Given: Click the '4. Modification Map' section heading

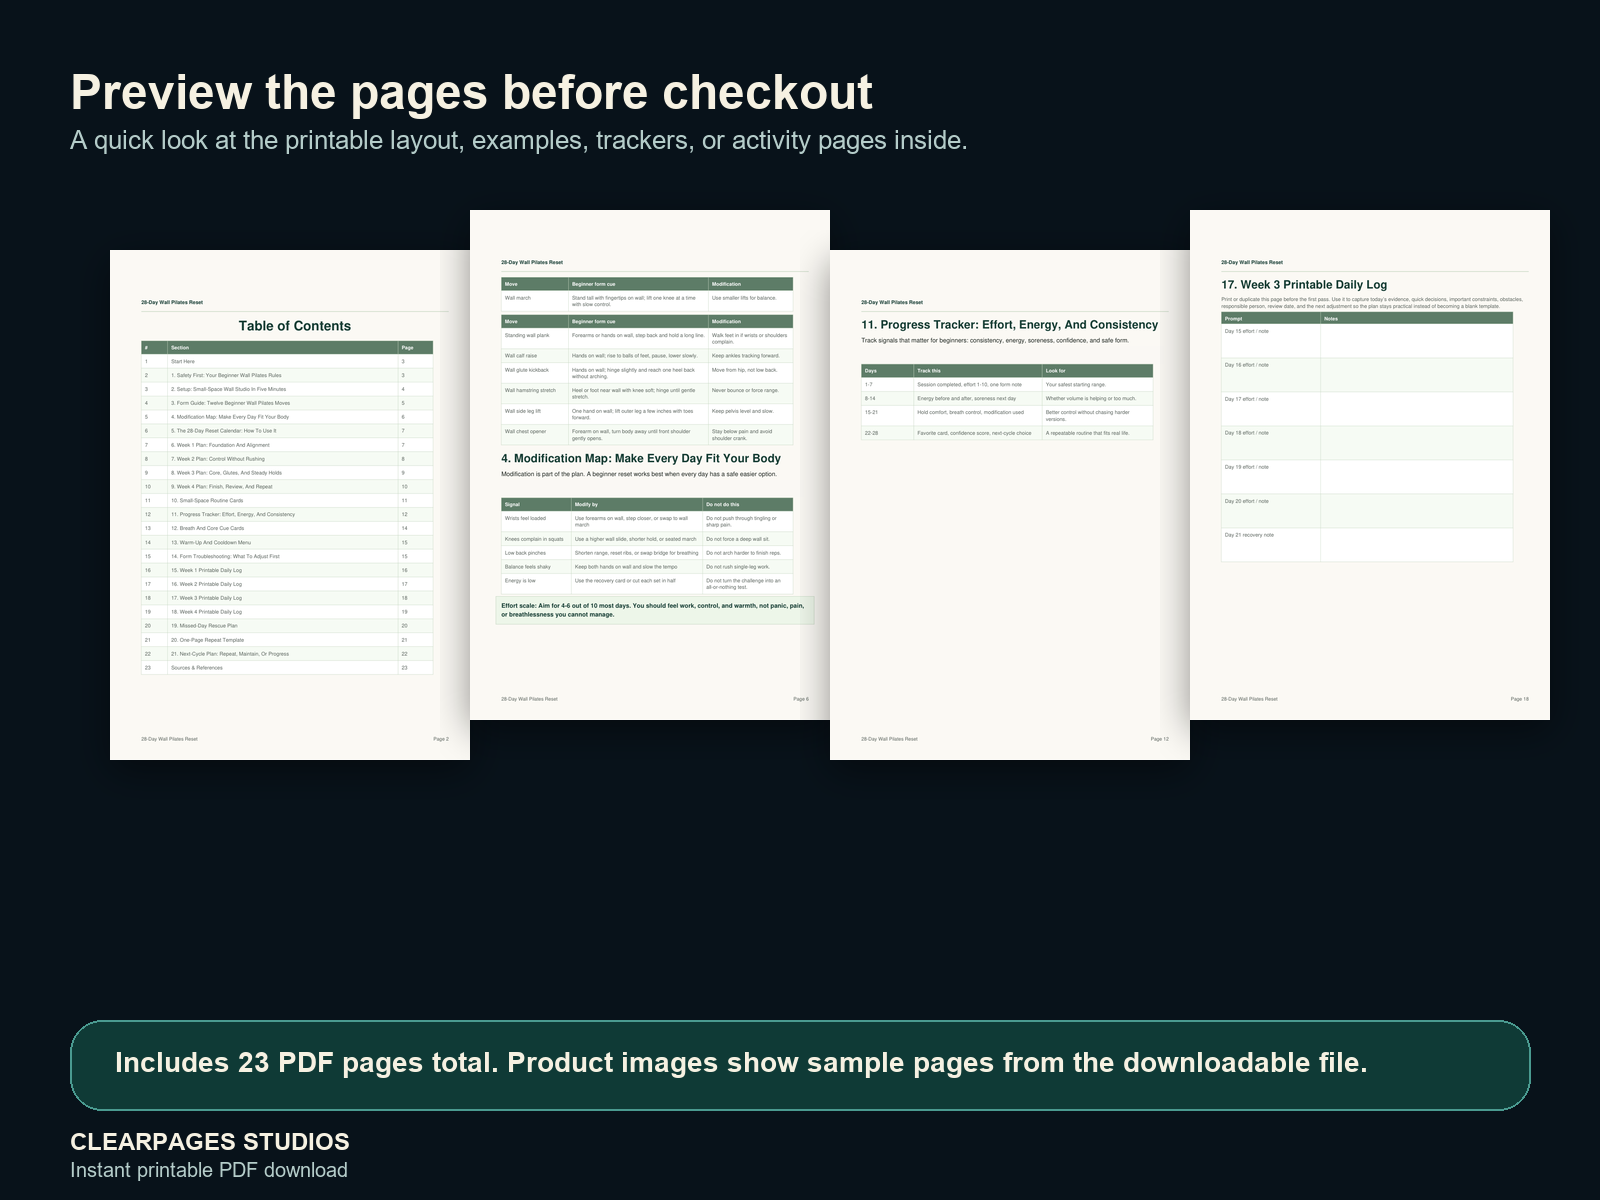Looking at the screenshot, I should pyautogui.click(x=641, y=459).
